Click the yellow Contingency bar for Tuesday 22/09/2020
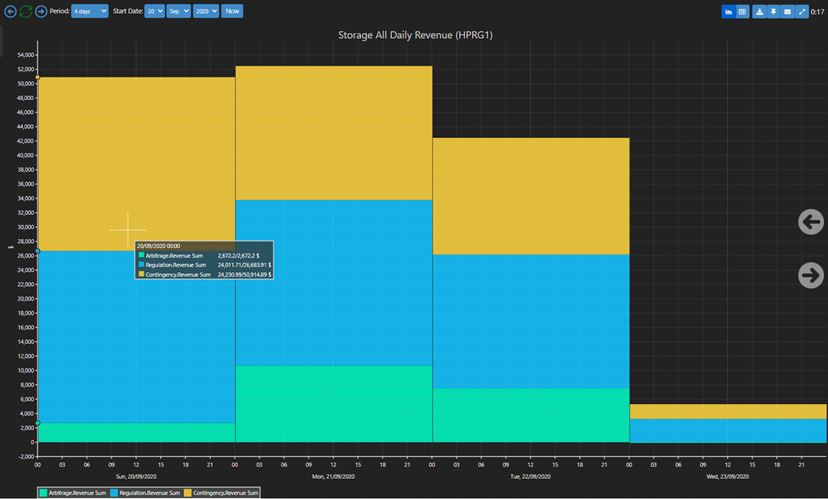Viewport: 828px width, 499px height. point(530,195)
